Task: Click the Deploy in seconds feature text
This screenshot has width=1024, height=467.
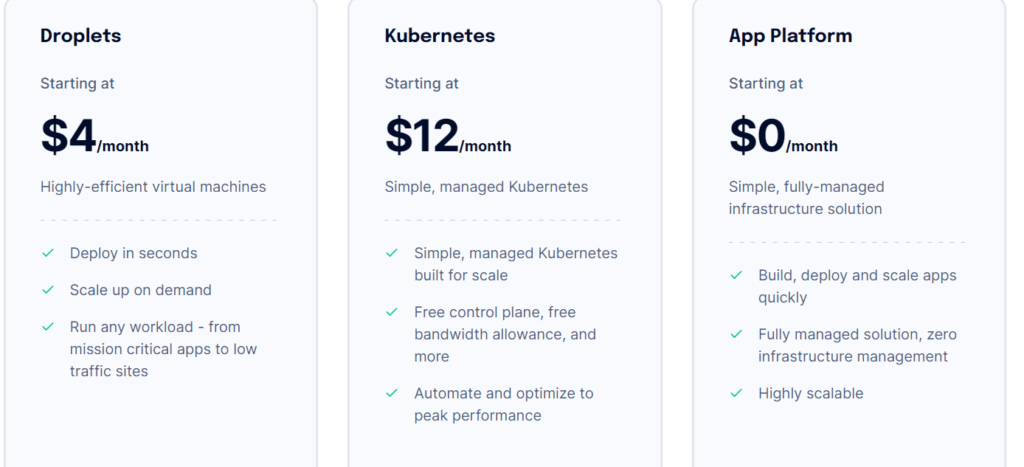Action: [x=133, y=253]
